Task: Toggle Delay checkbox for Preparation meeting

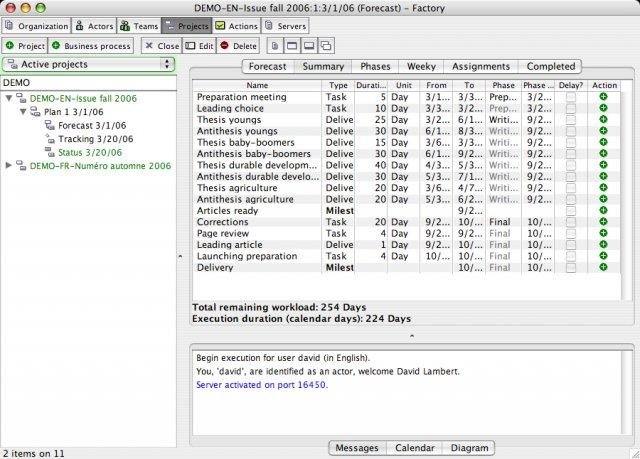Action: (569, 97)
